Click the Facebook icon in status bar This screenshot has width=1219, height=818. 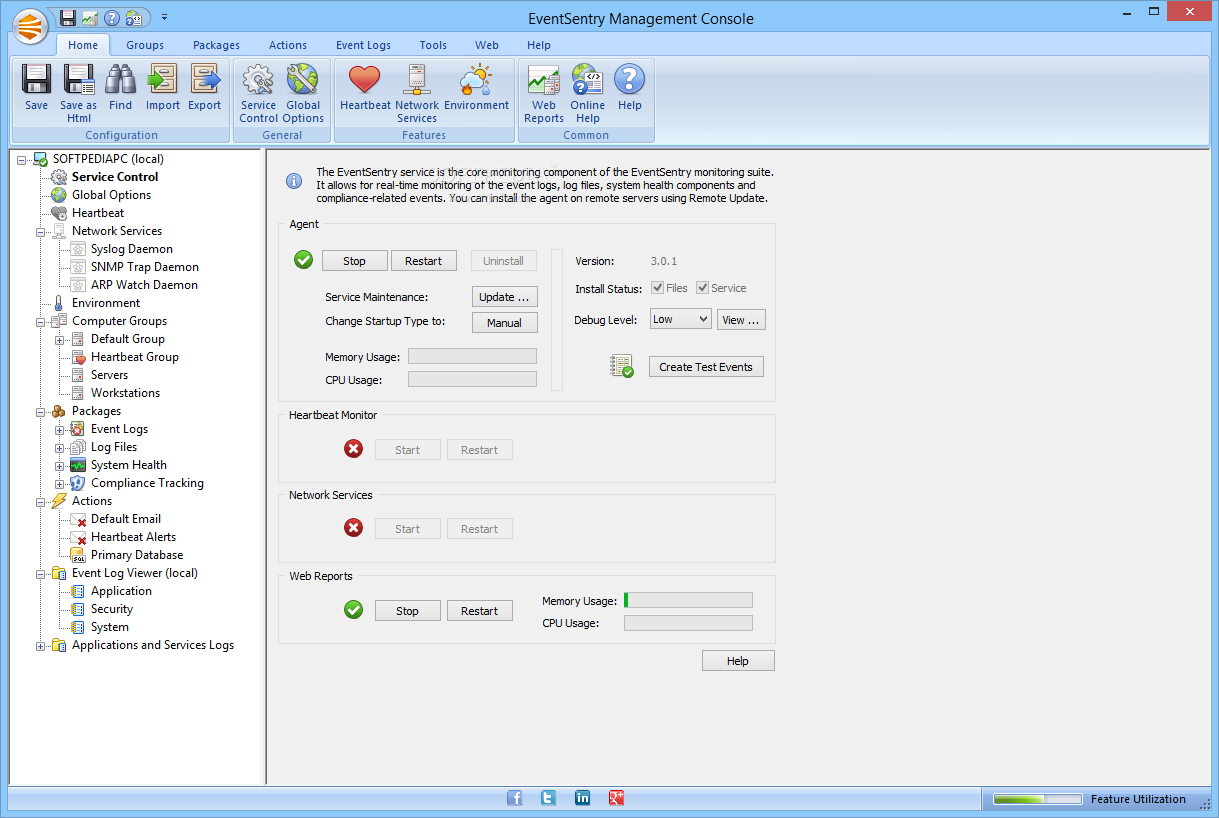coord(514,798)
